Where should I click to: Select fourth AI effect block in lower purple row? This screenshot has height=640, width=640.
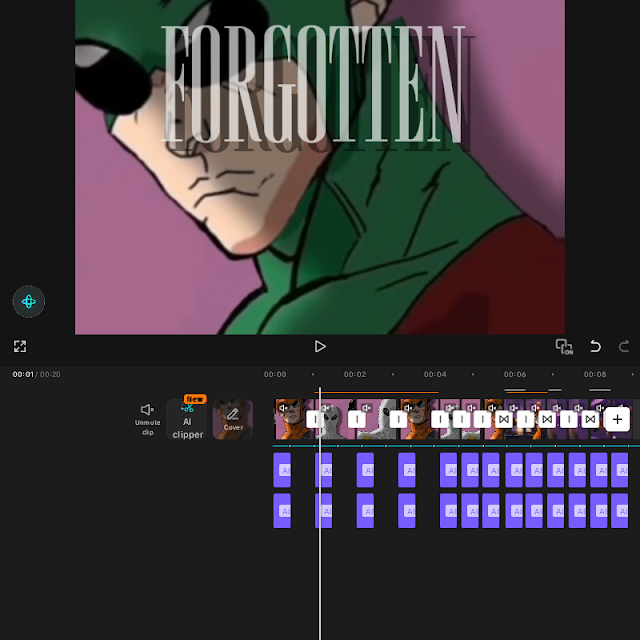point(407,511)
